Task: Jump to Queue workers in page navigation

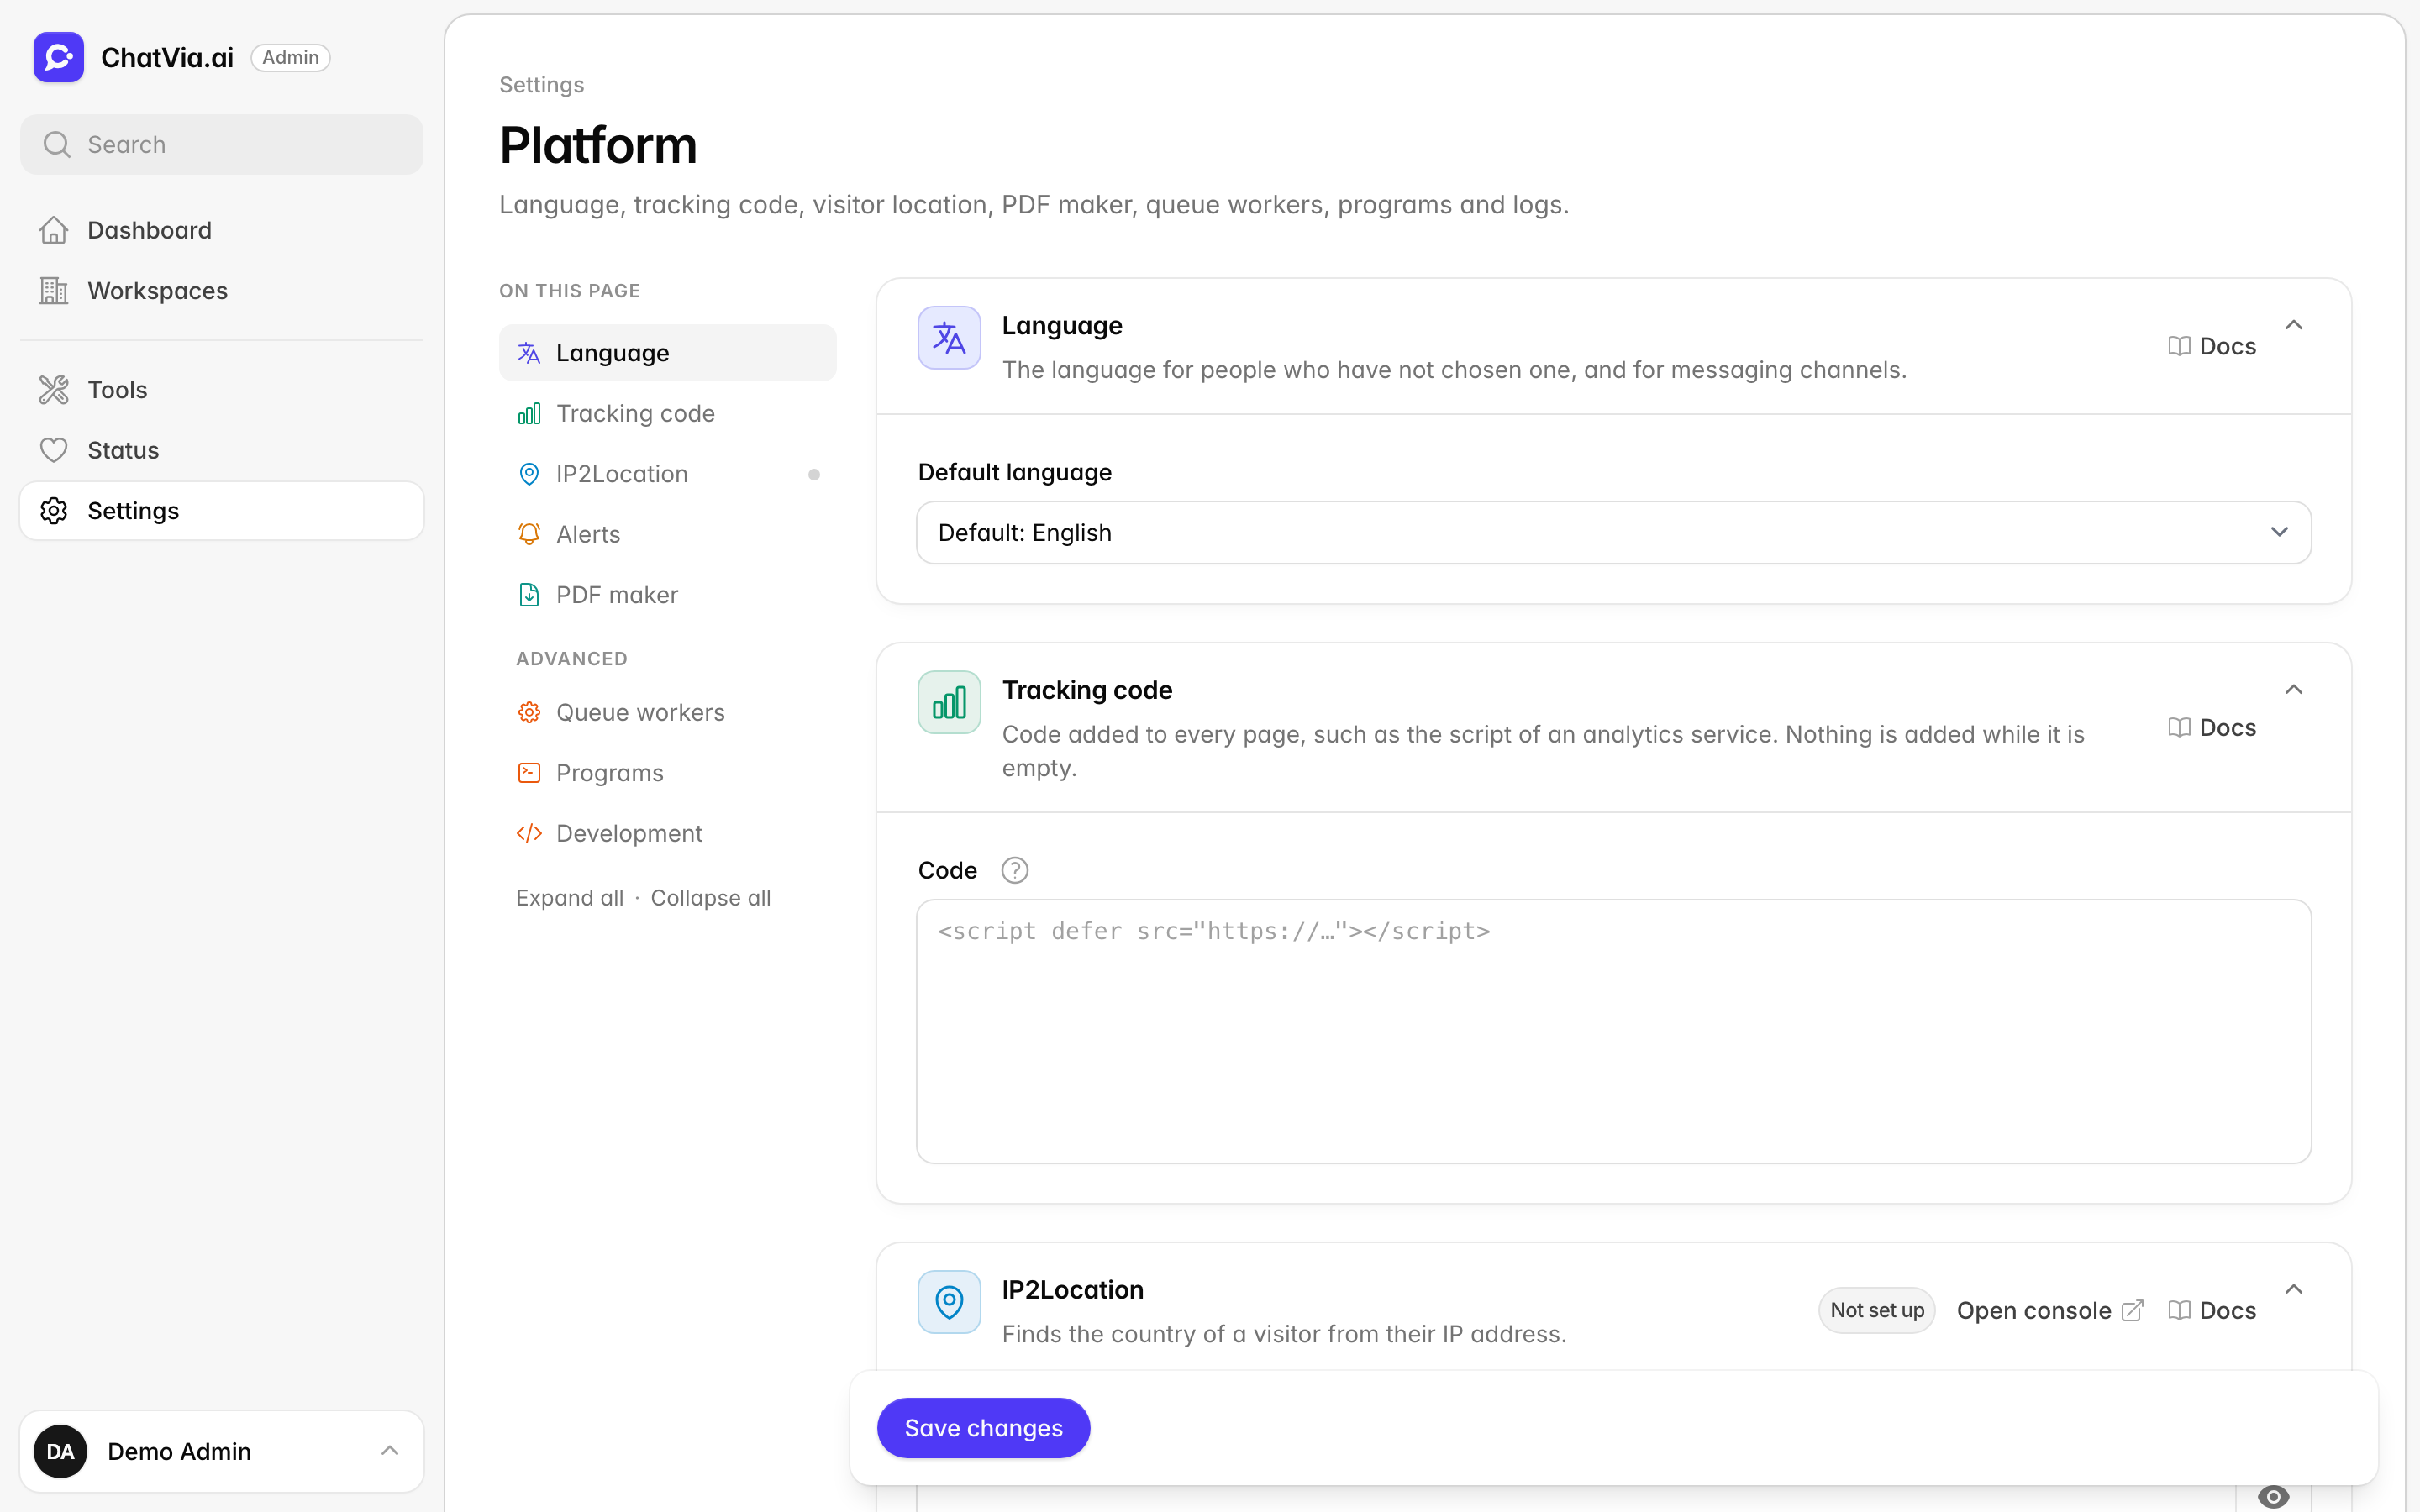Action: point(668,713)
